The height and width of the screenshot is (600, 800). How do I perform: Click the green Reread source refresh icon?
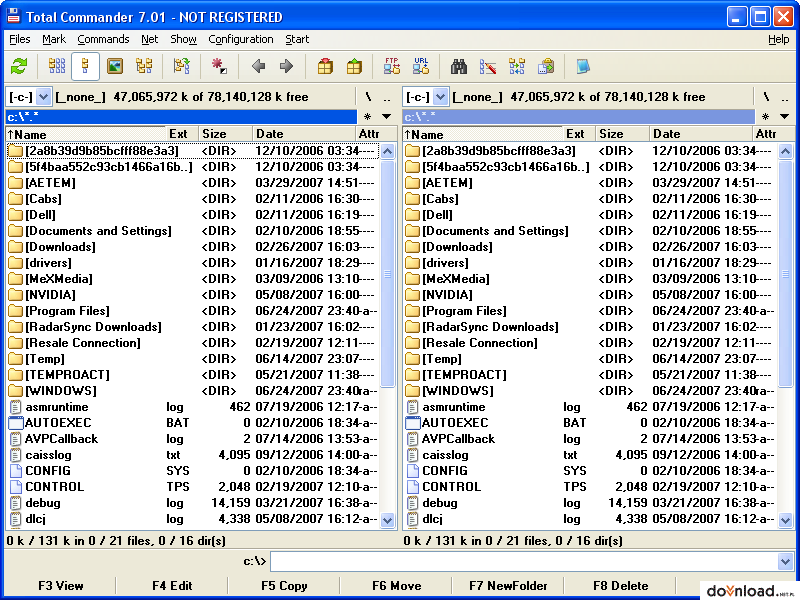click(18, 67)
